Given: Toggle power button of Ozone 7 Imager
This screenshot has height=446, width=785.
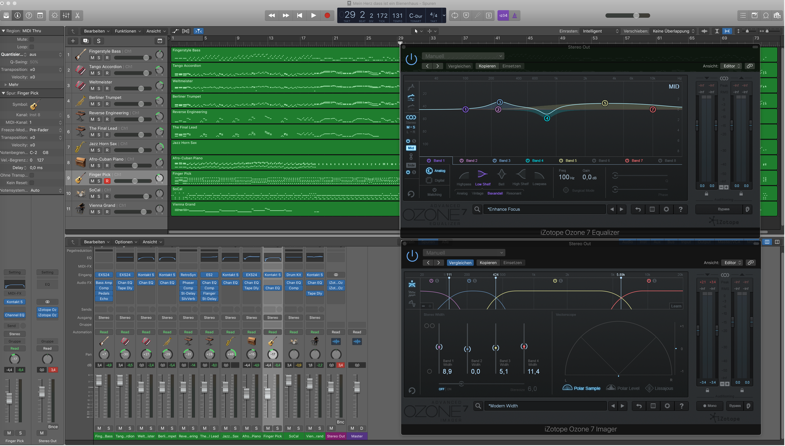Looking at the screenshot, I should coord(412,256).
